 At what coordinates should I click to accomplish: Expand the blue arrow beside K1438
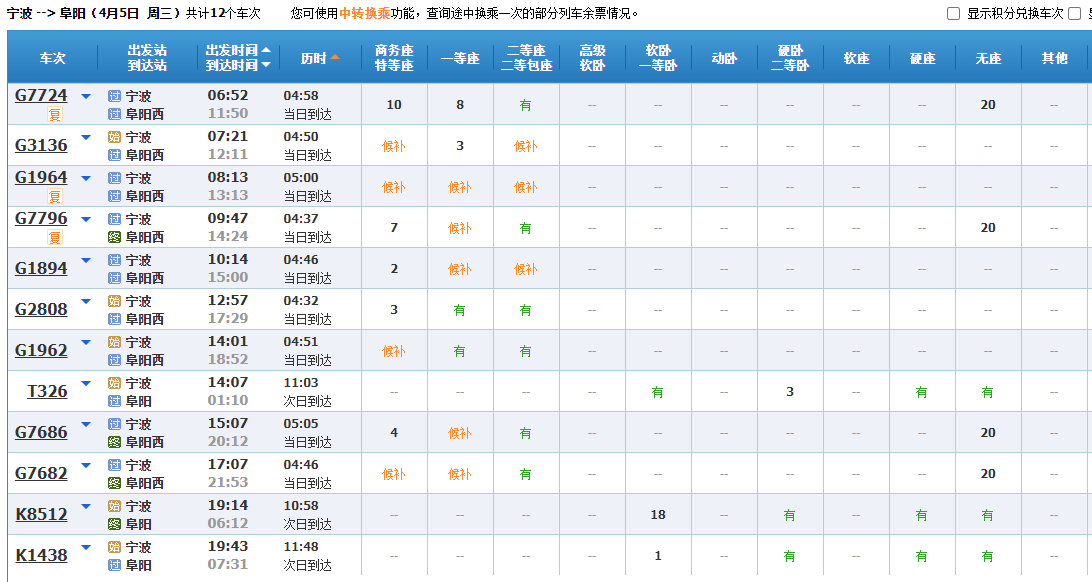pos(86,547)
